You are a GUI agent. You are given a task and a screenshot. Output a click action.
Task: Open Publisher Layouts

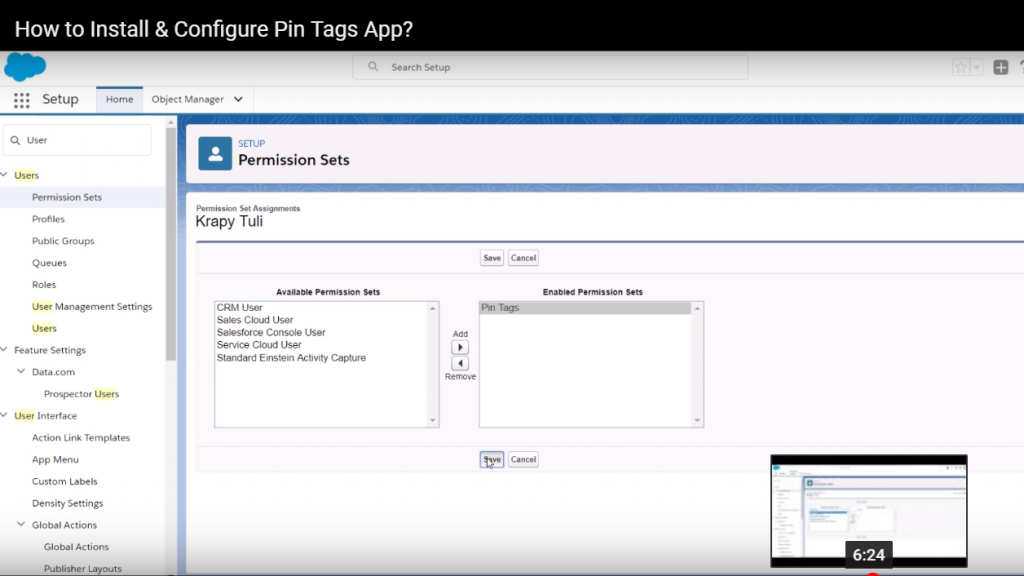[82, 569]
